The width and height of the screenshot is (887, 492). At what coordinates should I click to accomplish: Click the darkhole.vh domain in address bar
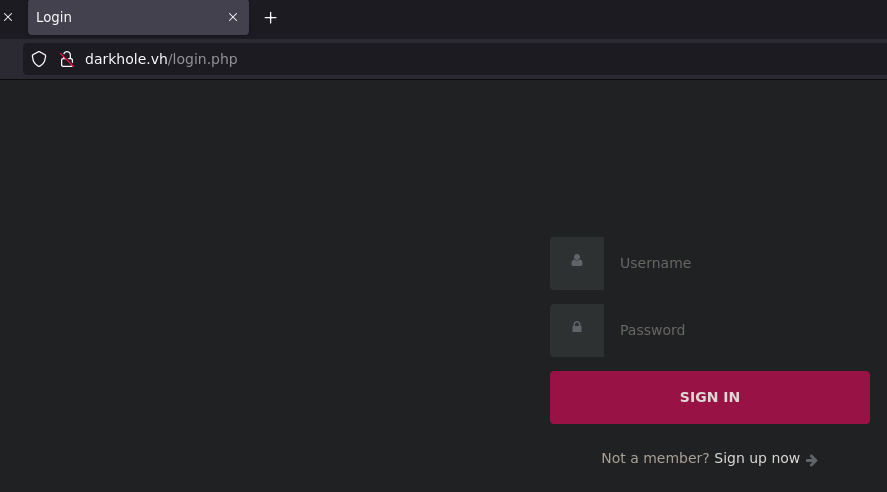click(126, 59)
